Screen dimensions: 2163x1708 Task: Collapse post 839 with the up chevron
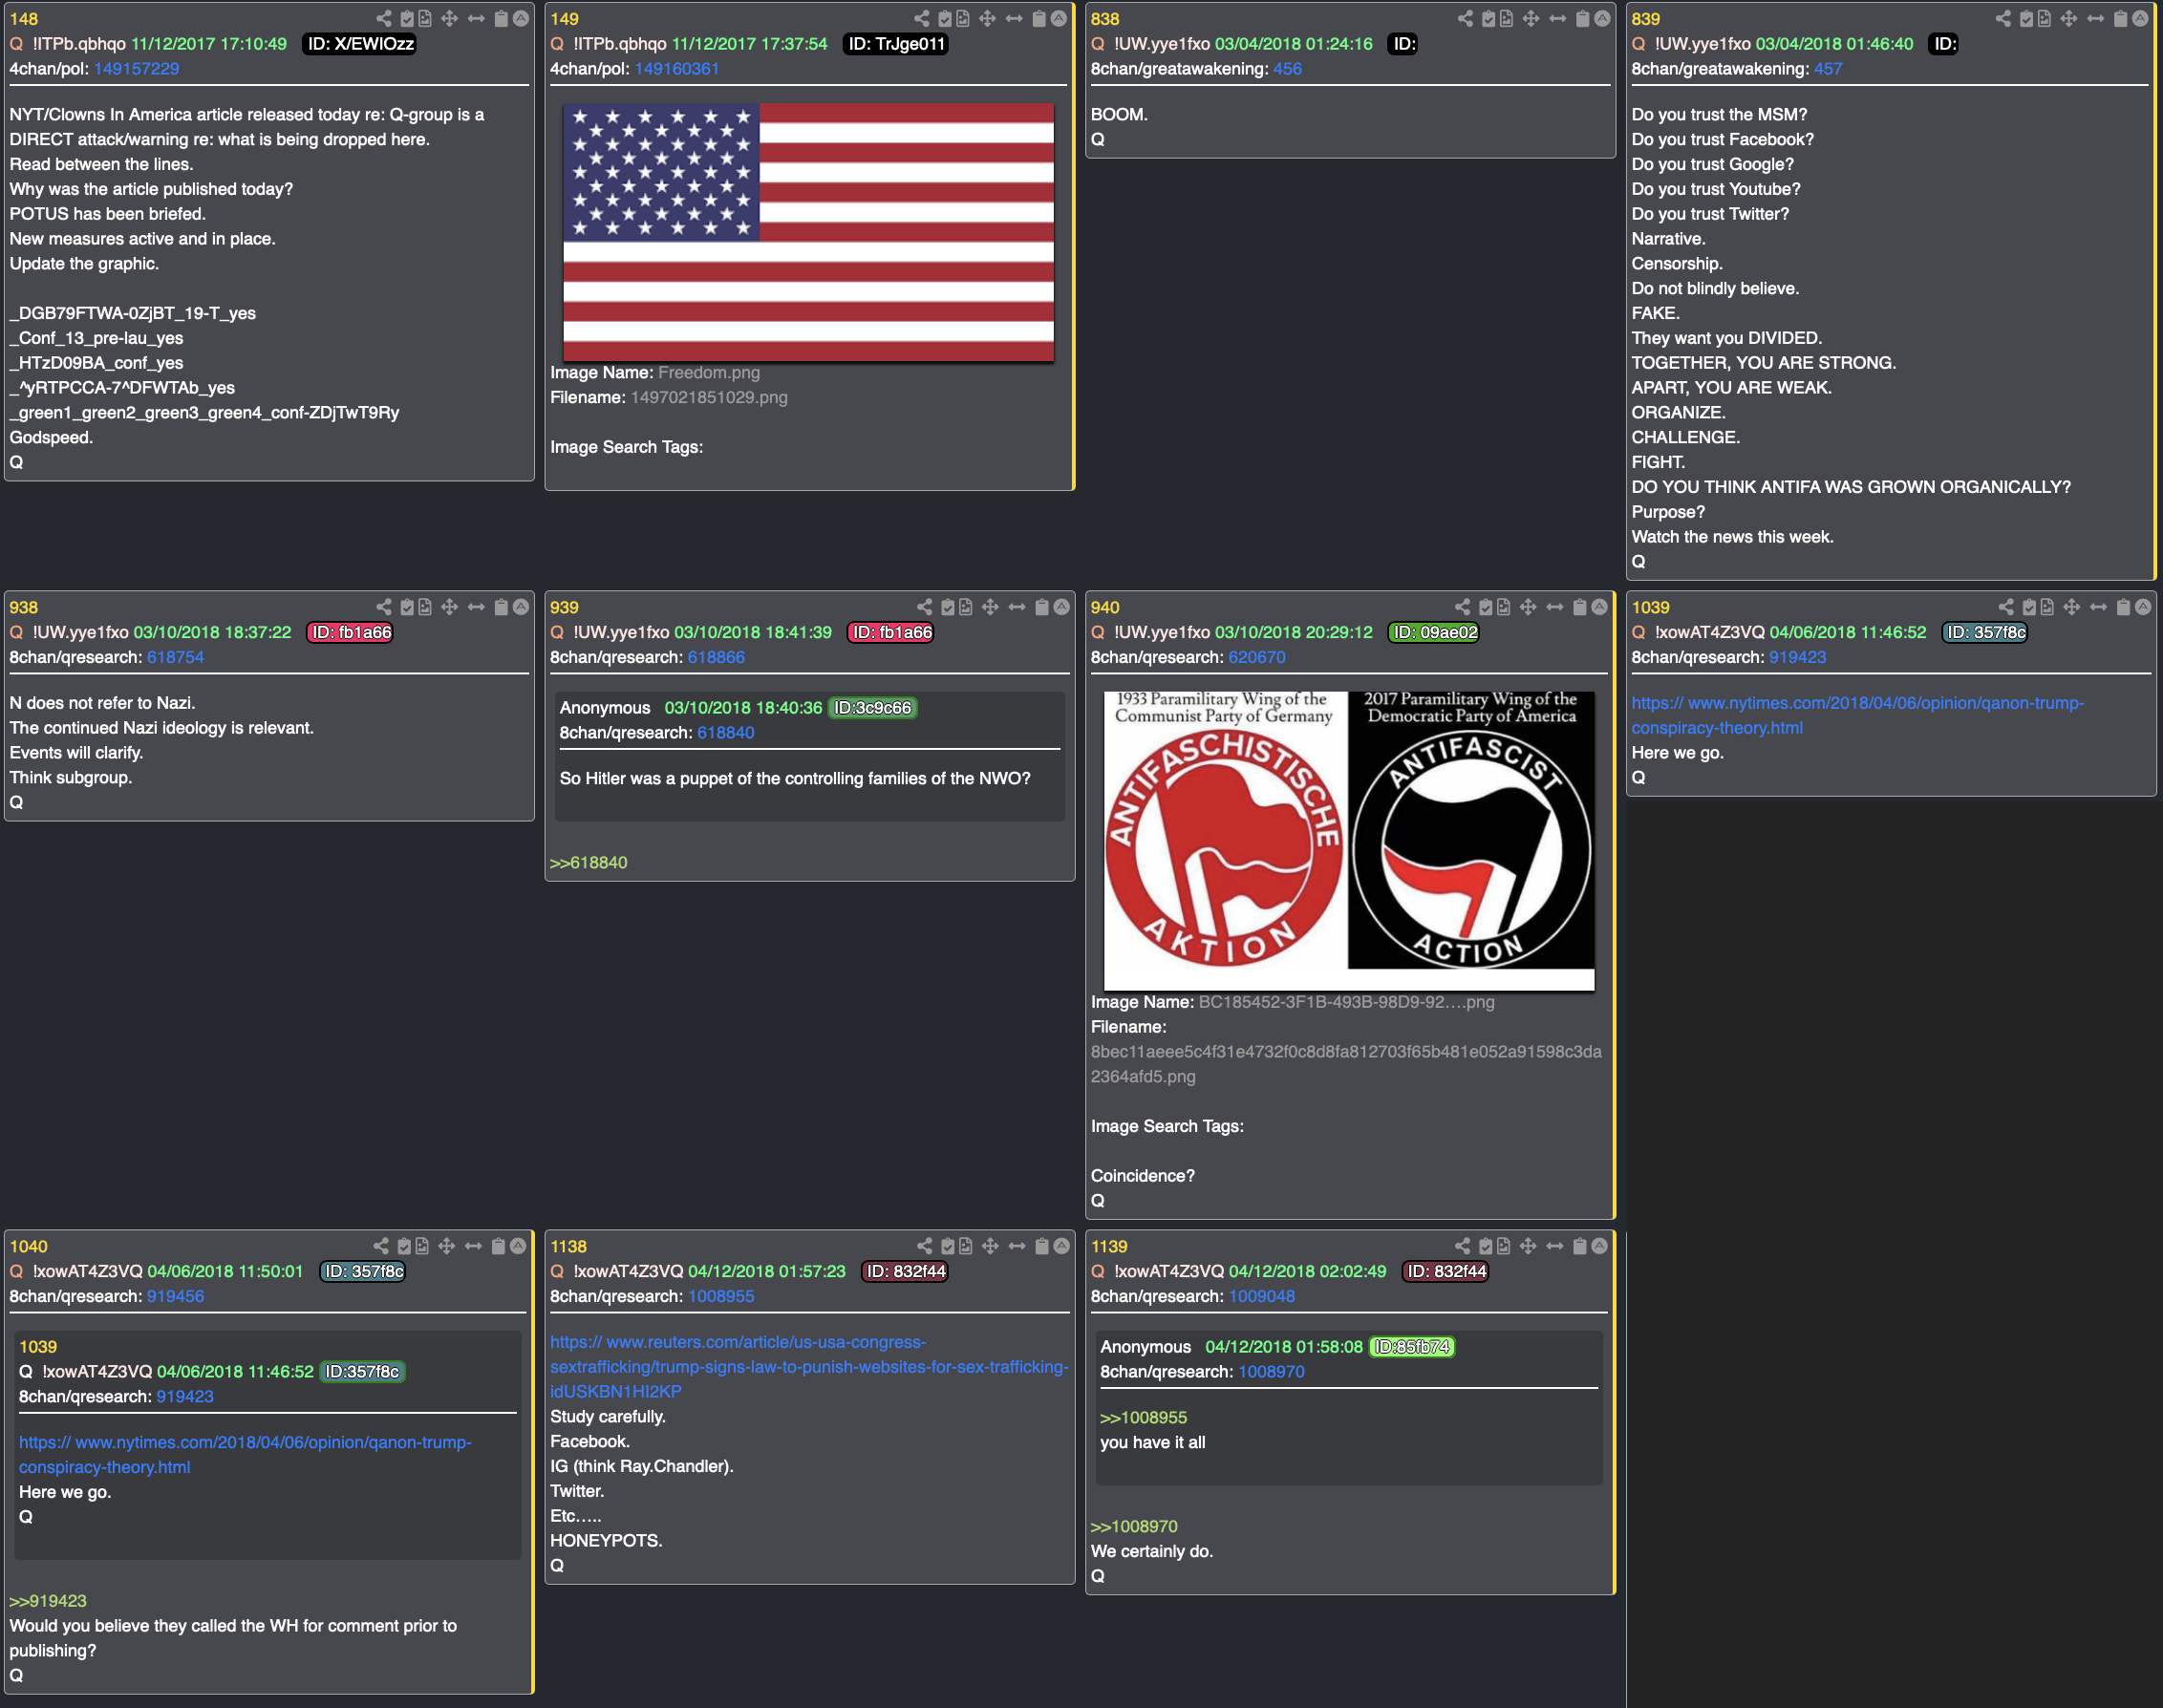(2140, 18)
